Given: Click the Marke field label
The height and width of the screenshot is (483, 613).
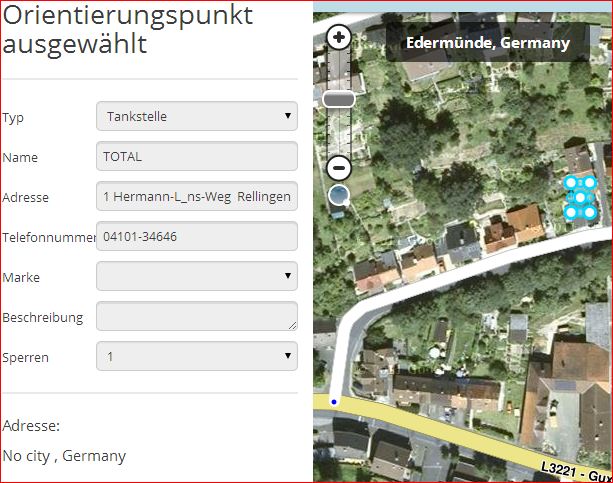Looking at the screenshot, I should 21,277.
